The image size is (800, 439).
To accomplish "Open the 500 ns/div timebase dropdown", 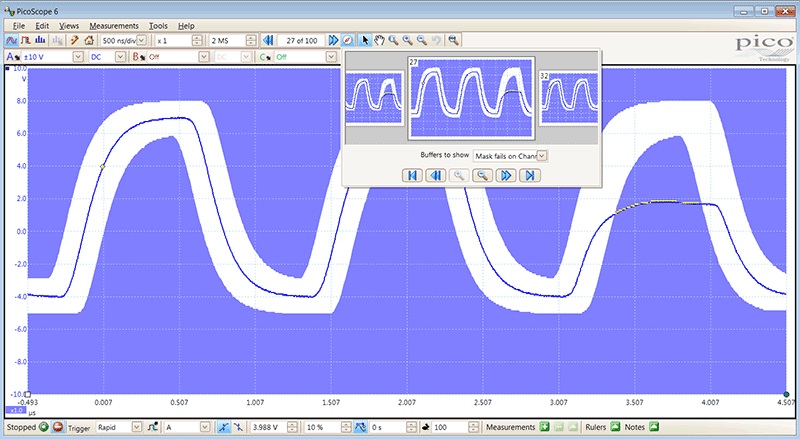I will [143, 40].
